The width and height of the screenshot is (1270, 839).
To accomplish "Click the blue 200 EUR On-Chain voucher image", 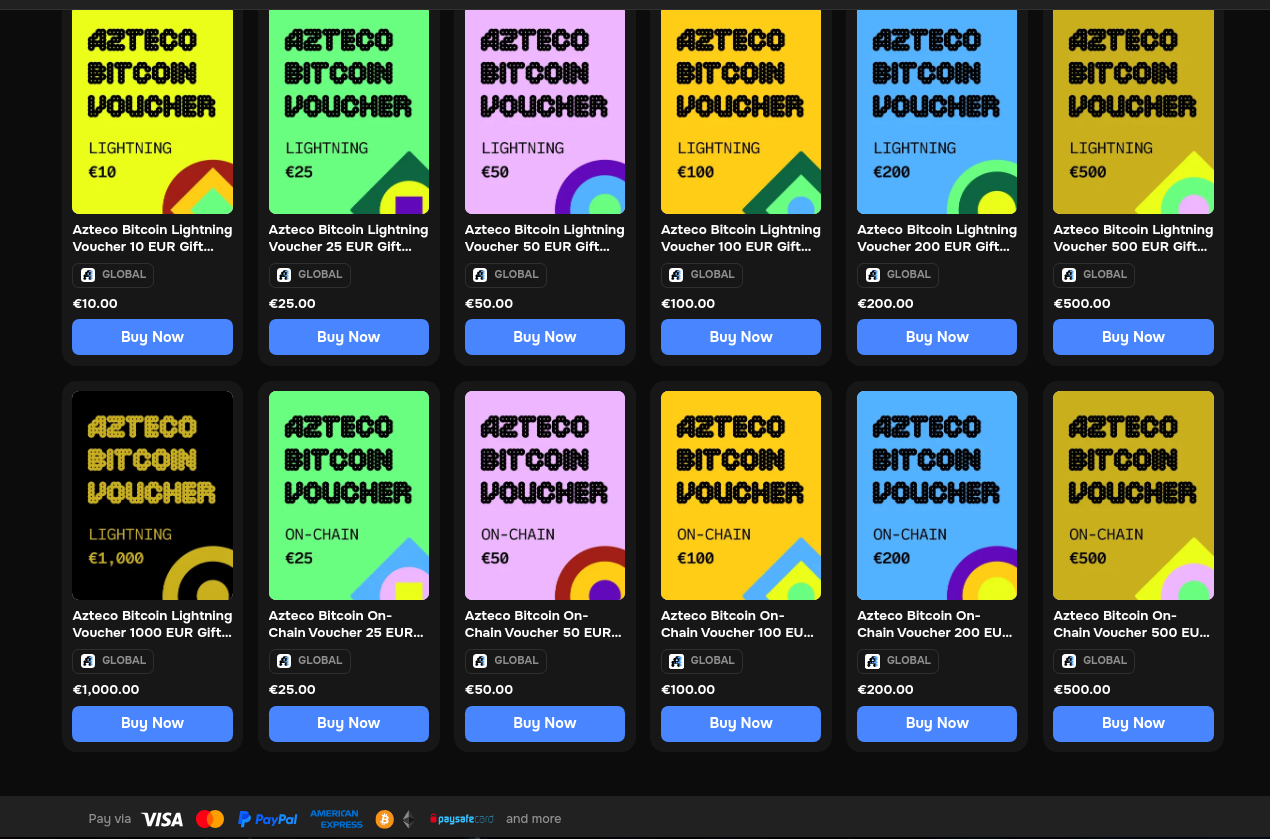I will coord(936,495).
